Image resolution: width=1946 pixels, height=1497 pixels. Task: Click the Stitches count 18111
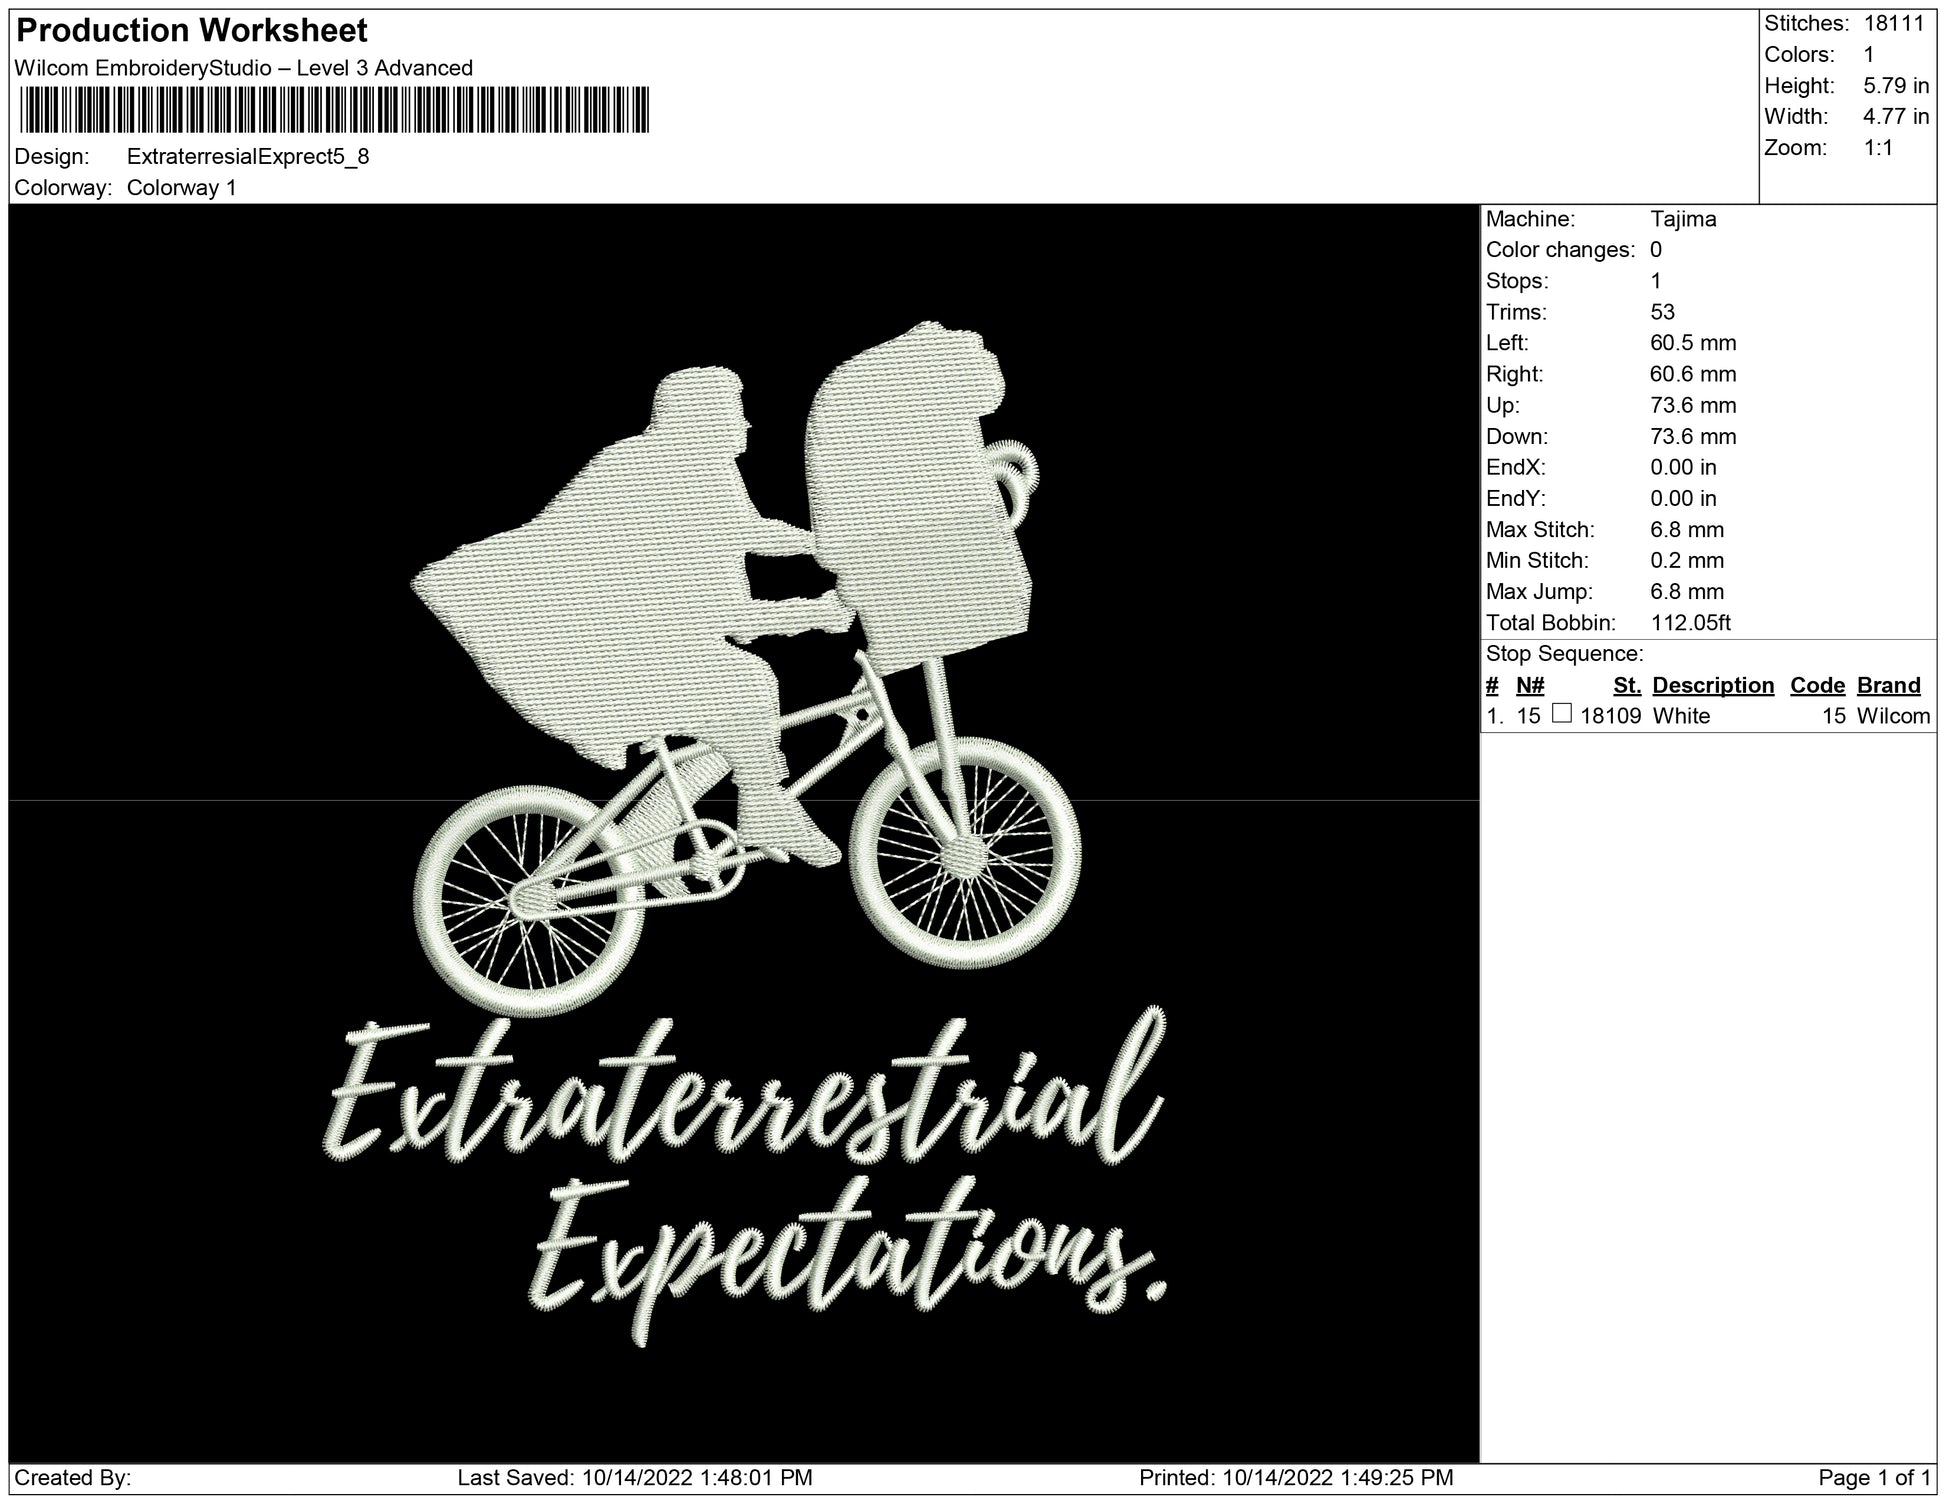(x=1893, y=24)
